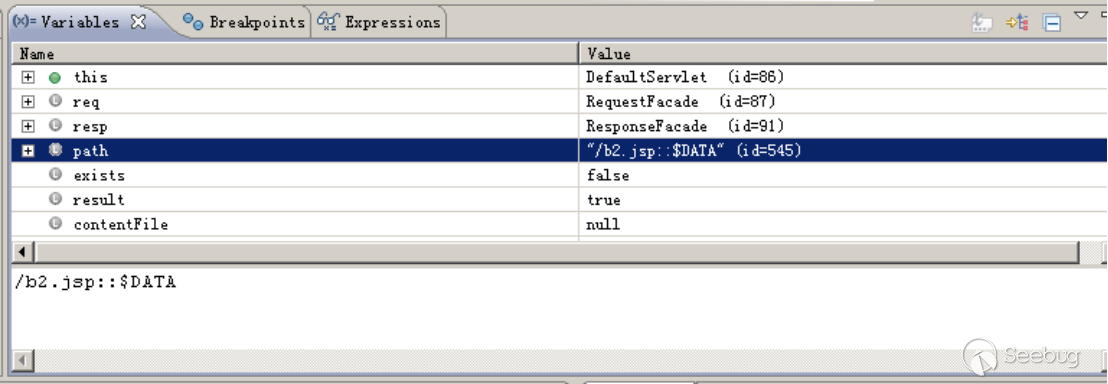Click the Value column header
The width and height of the screenshot is (1108, 384).
pyautogui.click(x=843, y=54)
